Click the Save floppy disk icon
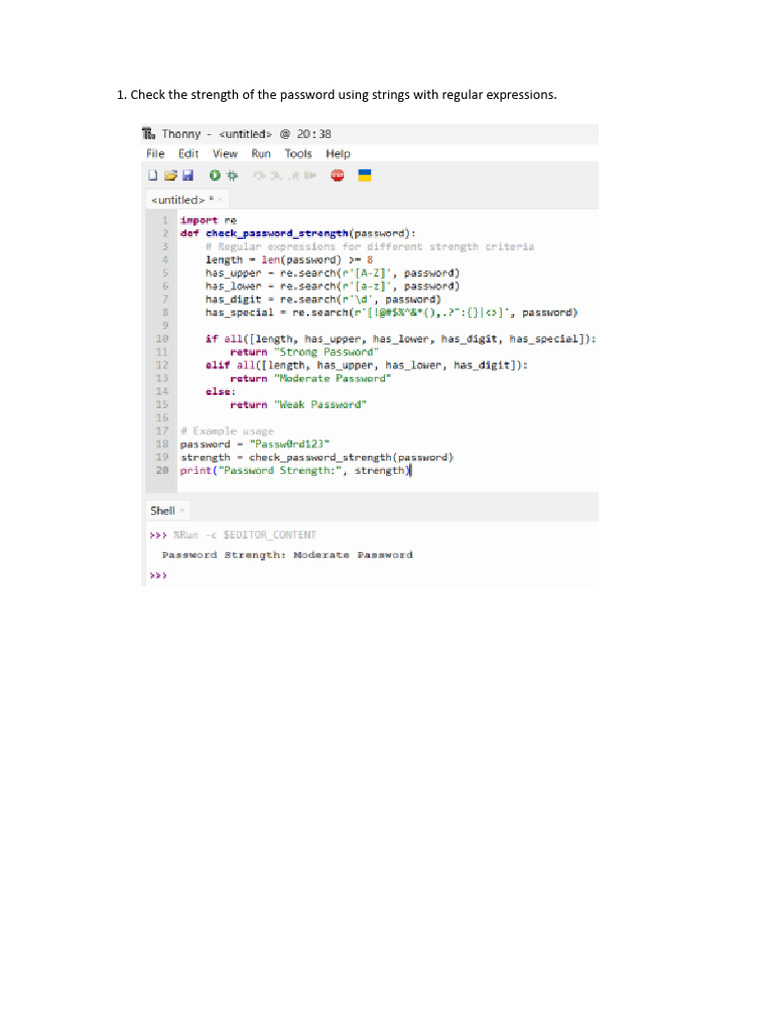The image size is (768, 1024). click(187, 175)
